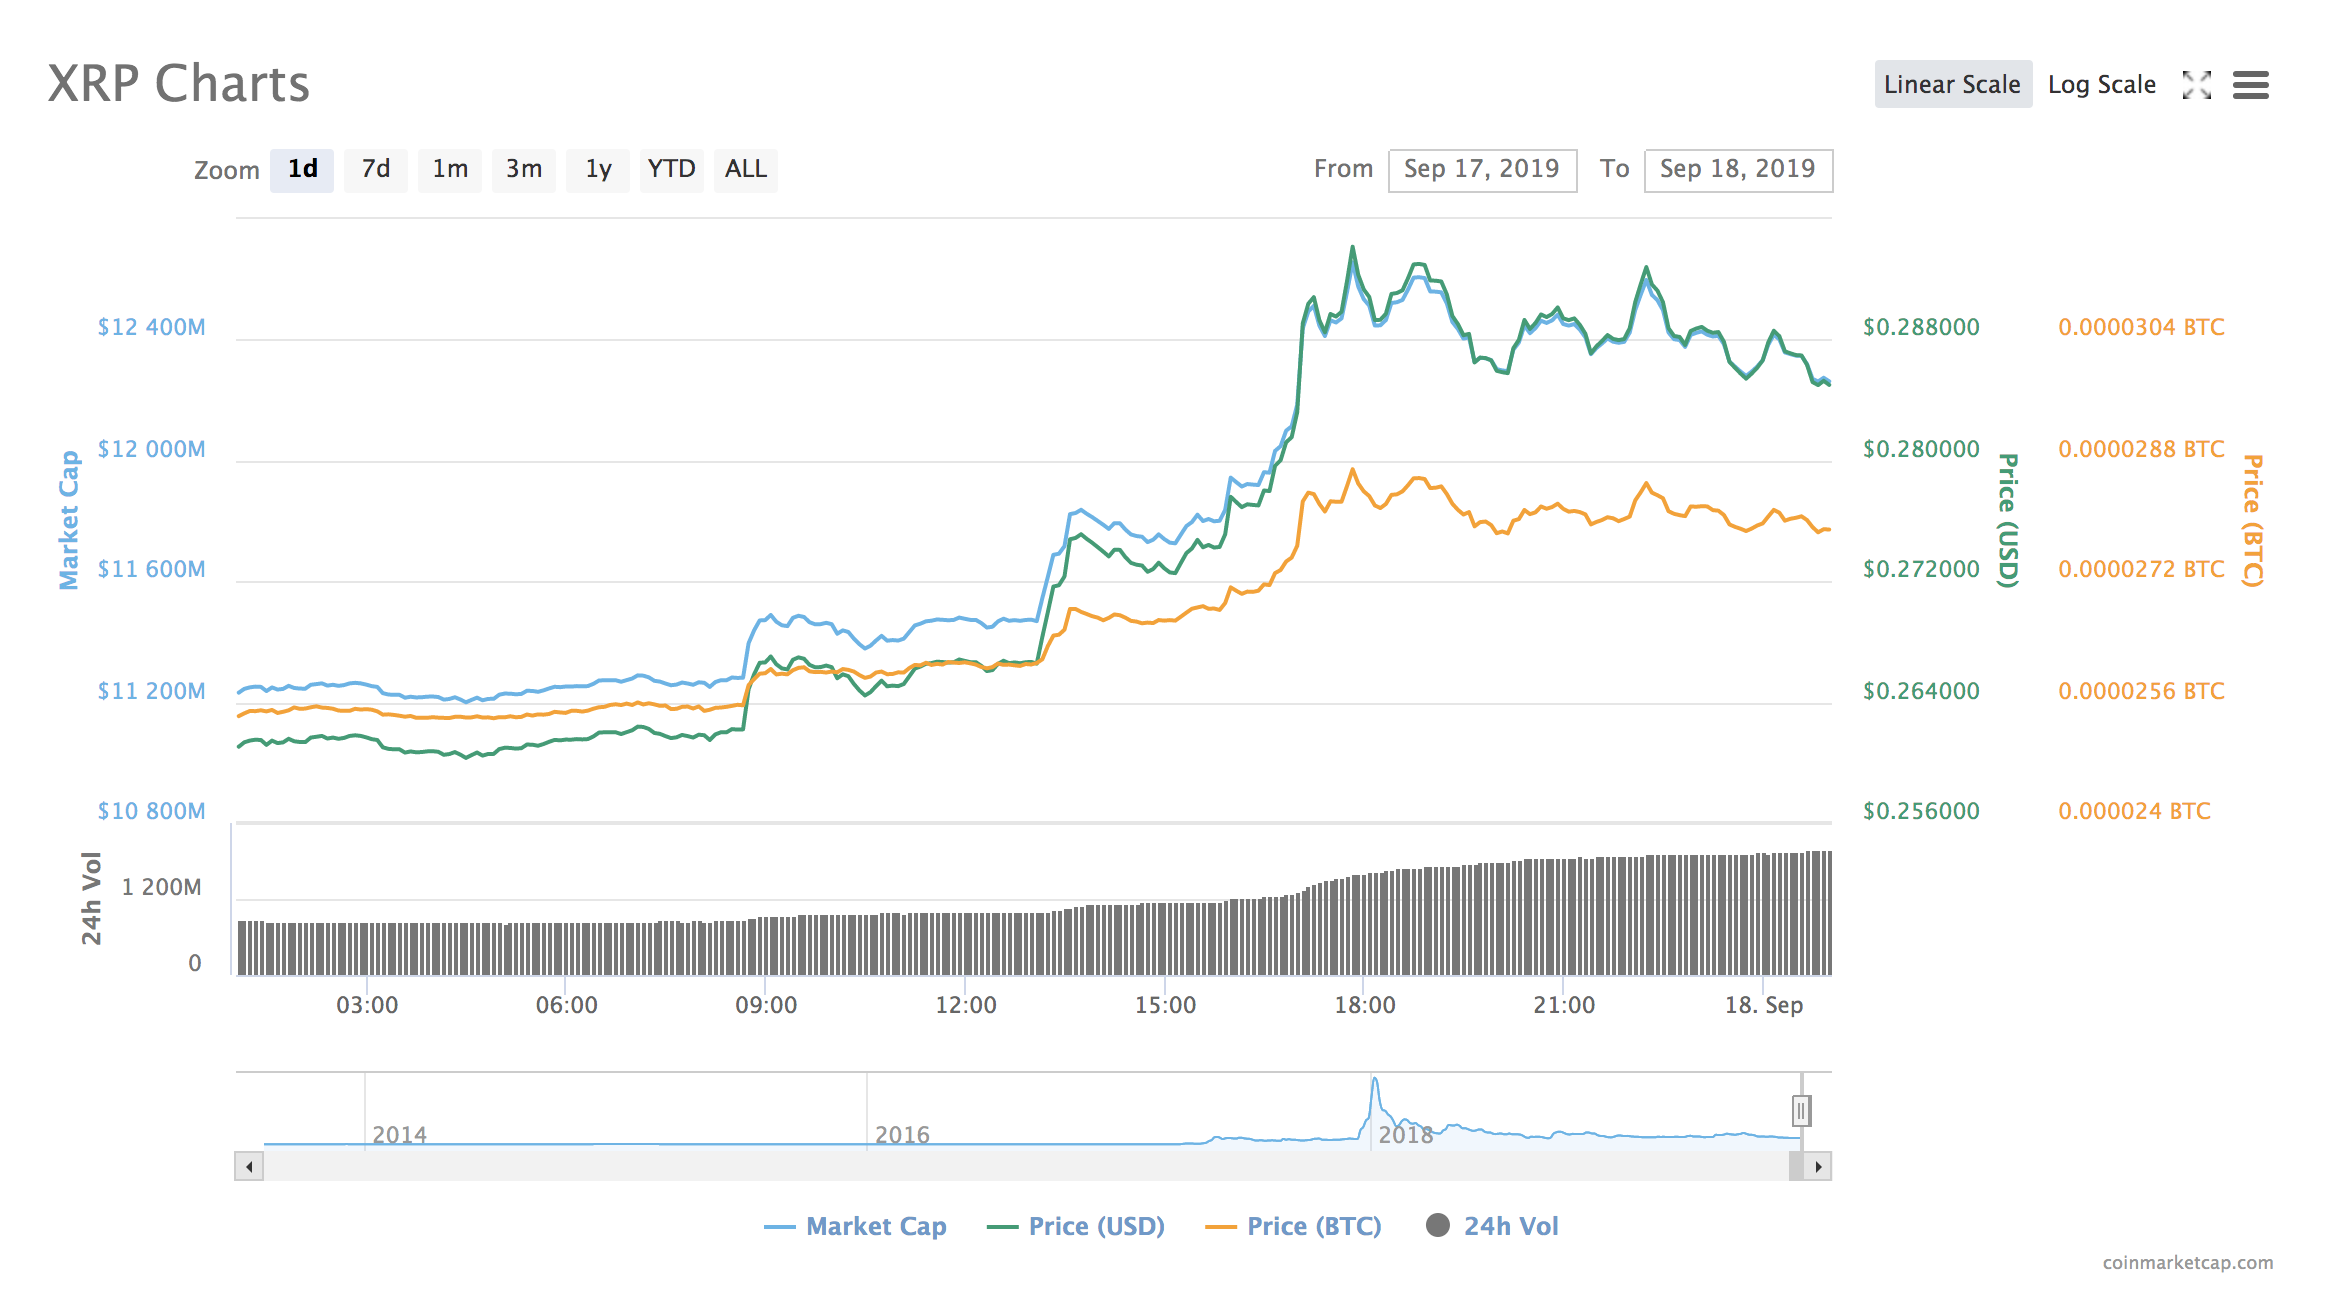The width and height of the screenshot is (2342, 1292).
Task: Select the ALL zoom range
Action: click(x=745, y=169)
